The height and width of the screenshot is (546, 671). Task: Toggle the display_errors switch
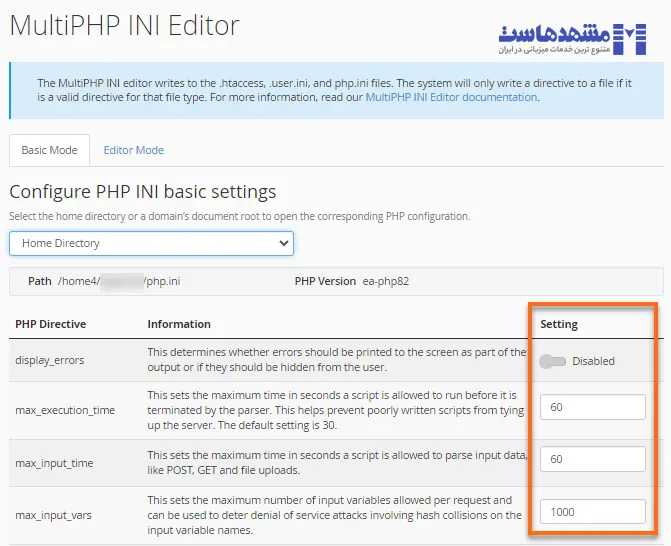coord(553,361)
